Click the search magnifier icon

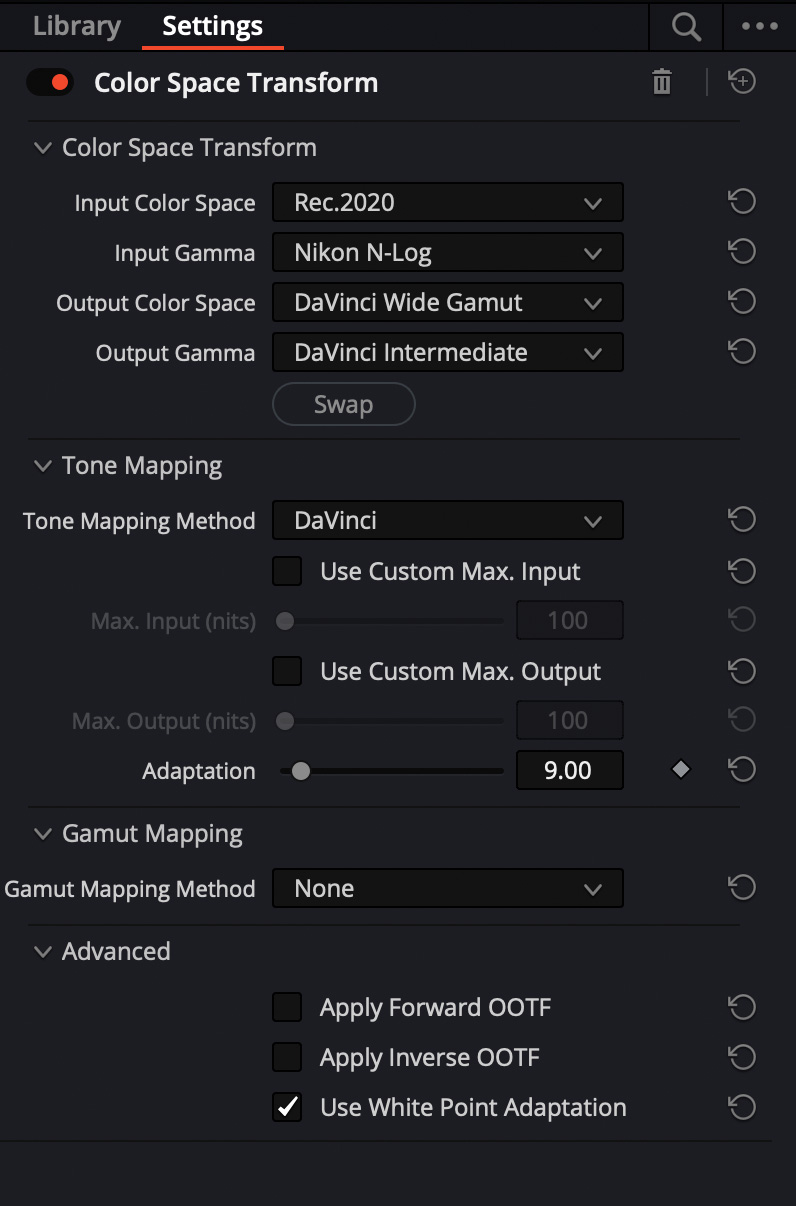pos(686,27)
